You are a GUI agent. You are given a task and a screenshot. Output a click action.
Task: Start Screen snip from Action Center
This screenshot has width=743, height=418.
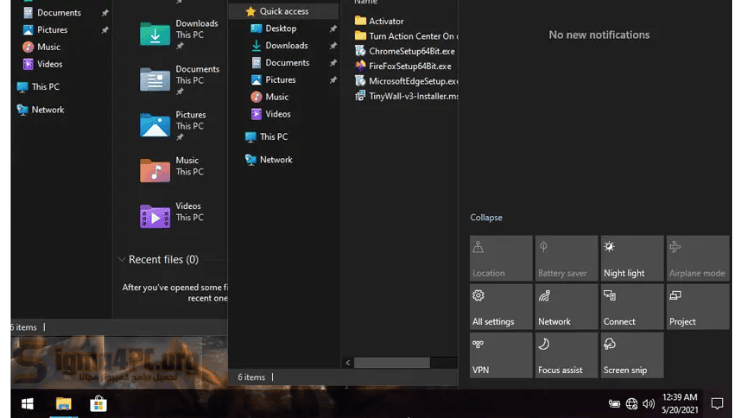tap(632, 355)
